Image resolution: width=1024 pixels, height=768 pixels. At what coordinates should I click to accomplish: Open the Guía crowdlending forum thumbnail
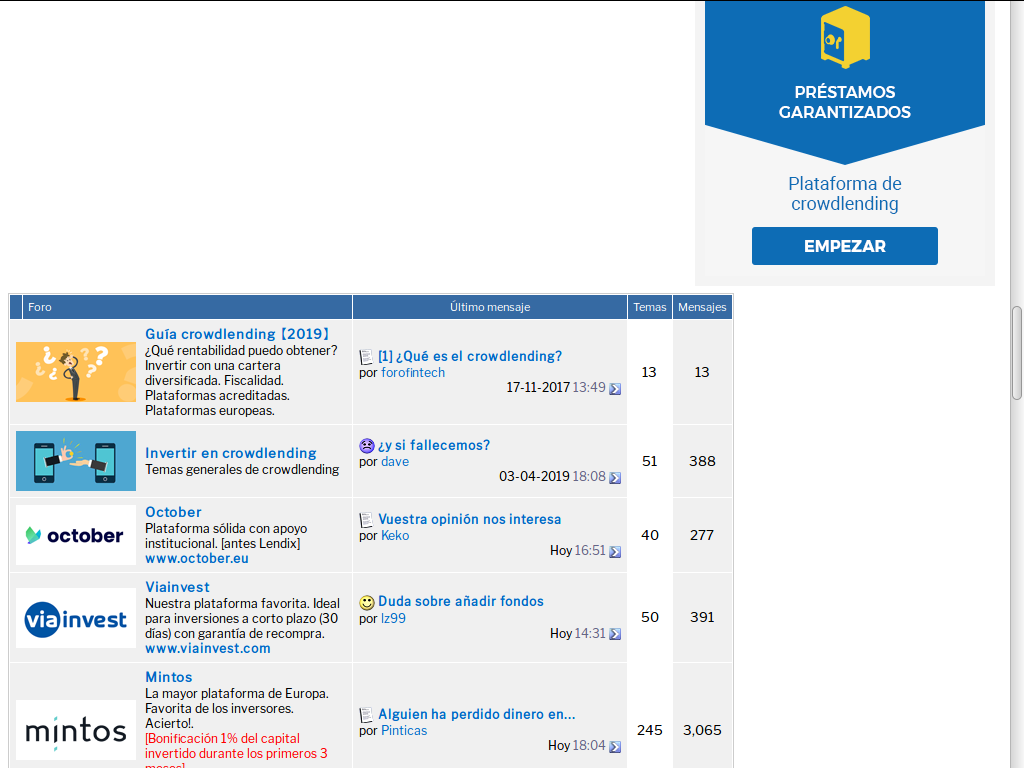coord(76,372)
